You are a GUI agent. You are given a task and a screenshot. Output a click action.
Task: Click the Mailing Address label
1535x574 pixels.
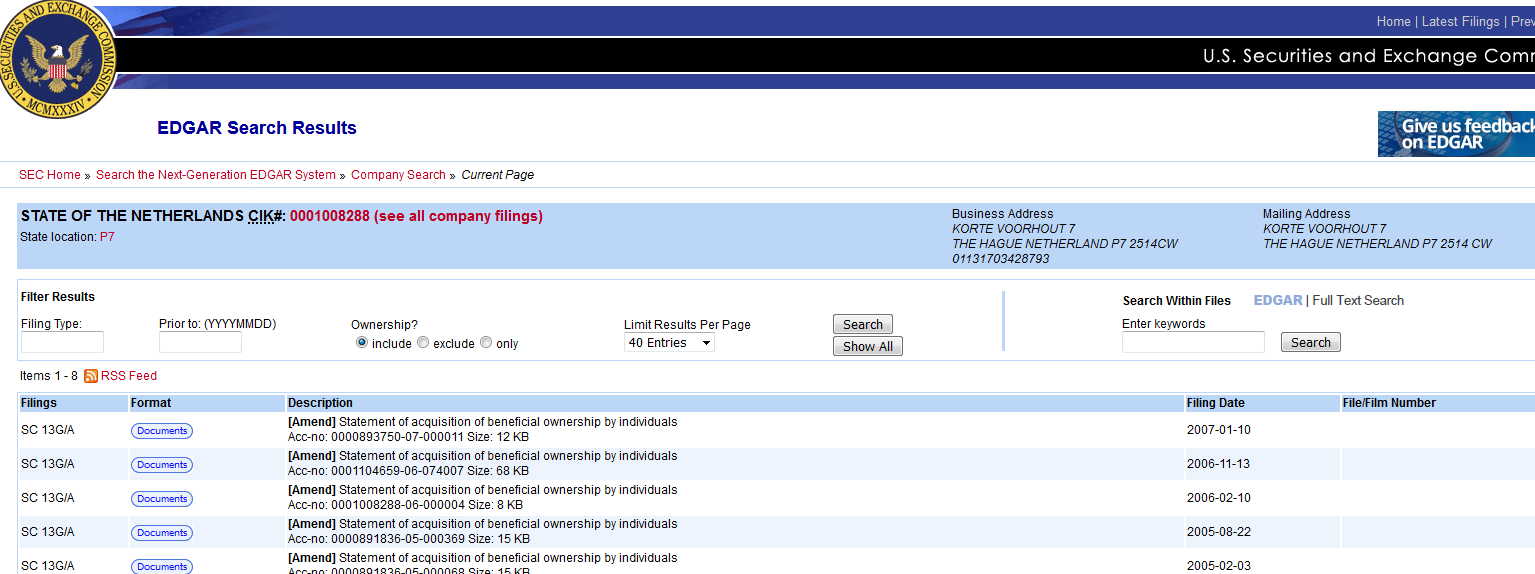1306,214
